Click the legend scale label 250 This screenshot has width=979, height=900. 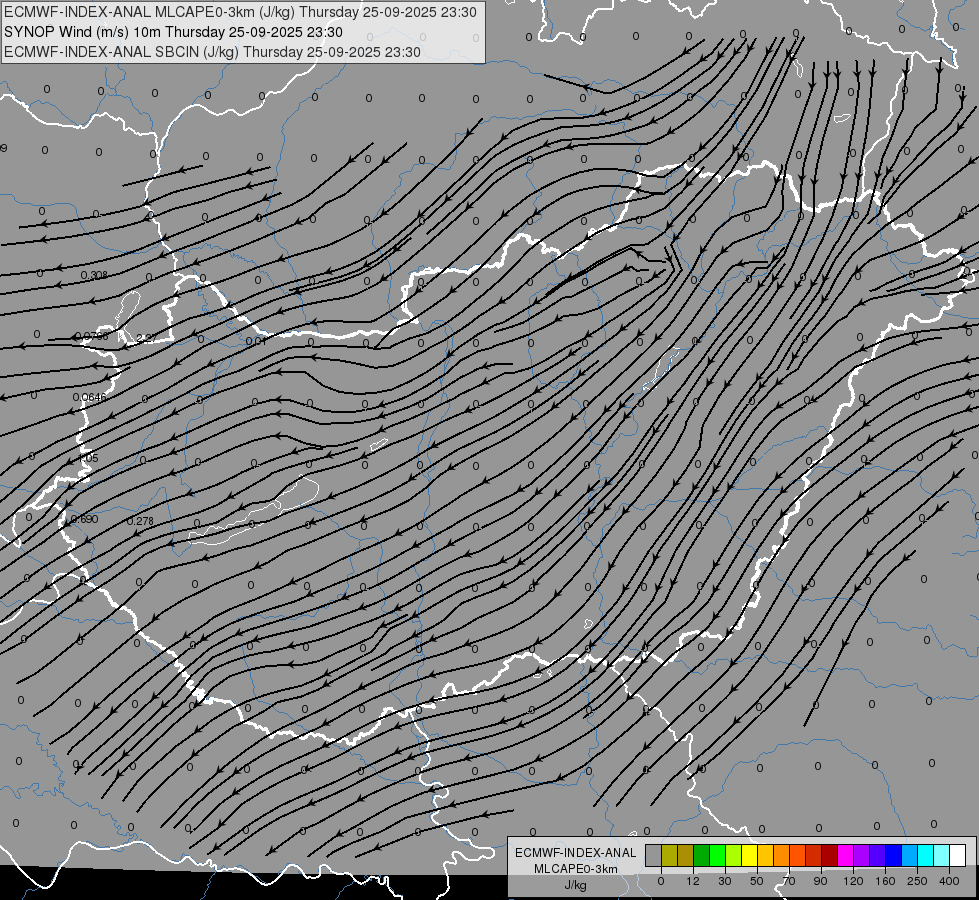tap(917, 881)
